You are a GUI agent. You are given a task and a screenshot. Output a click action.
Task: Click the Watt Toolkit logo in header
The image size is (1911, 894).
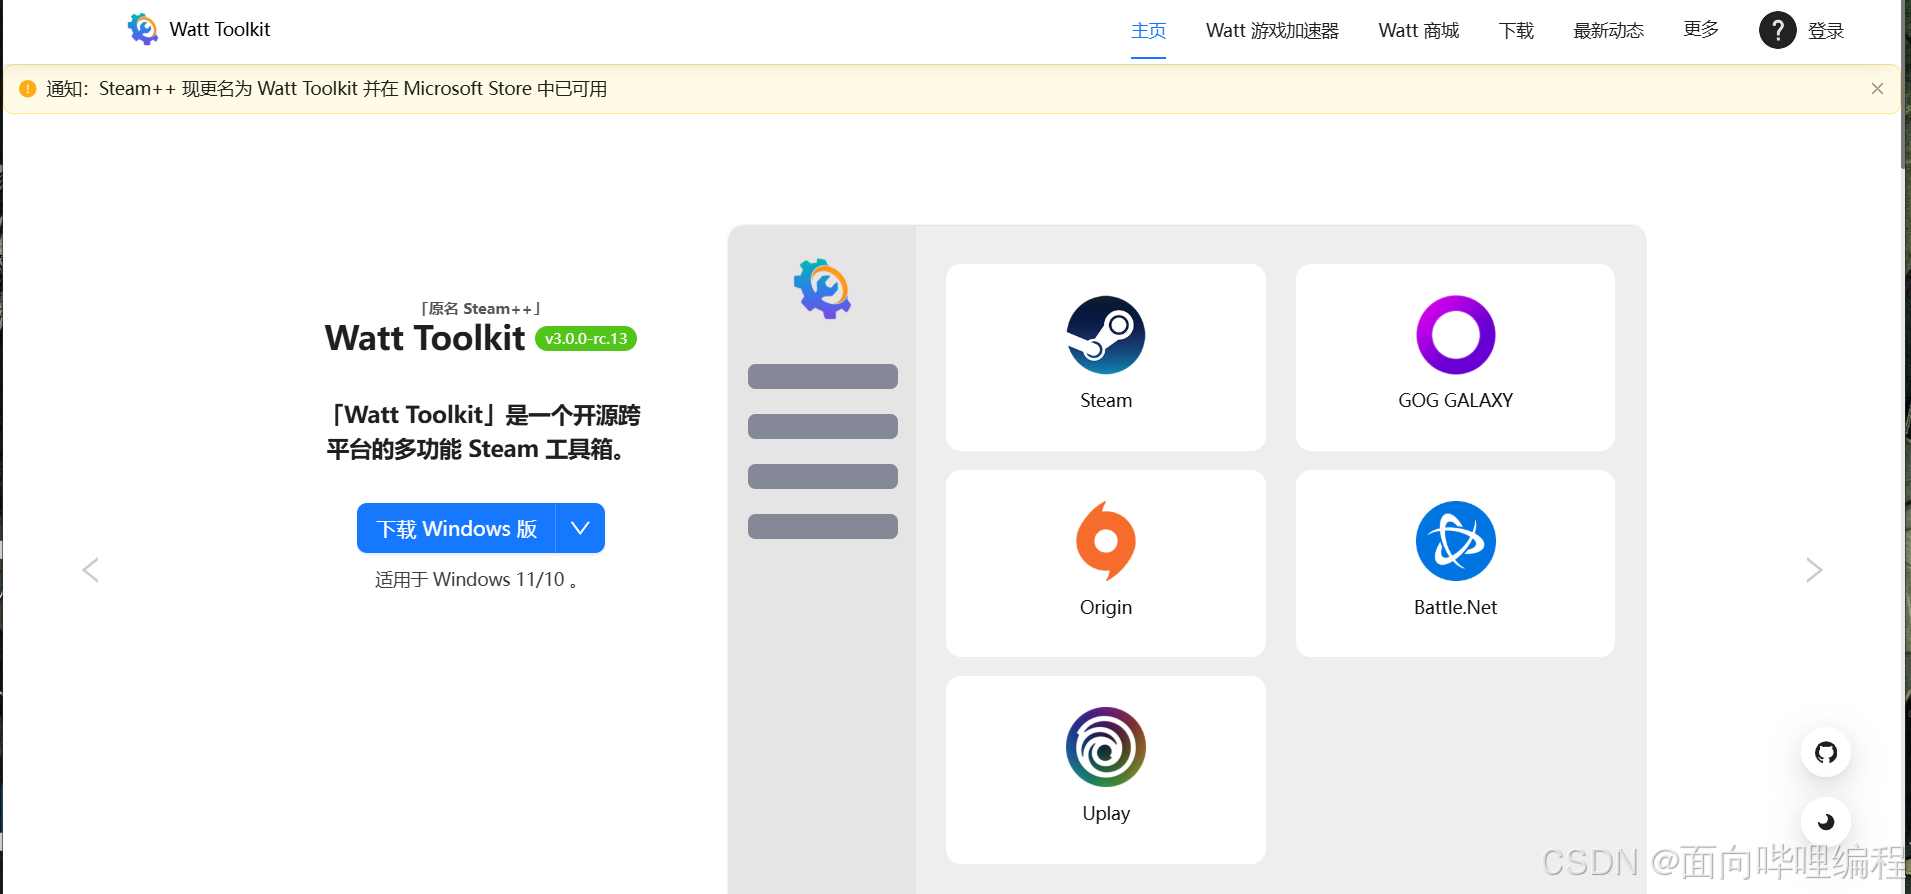point(143,29)
